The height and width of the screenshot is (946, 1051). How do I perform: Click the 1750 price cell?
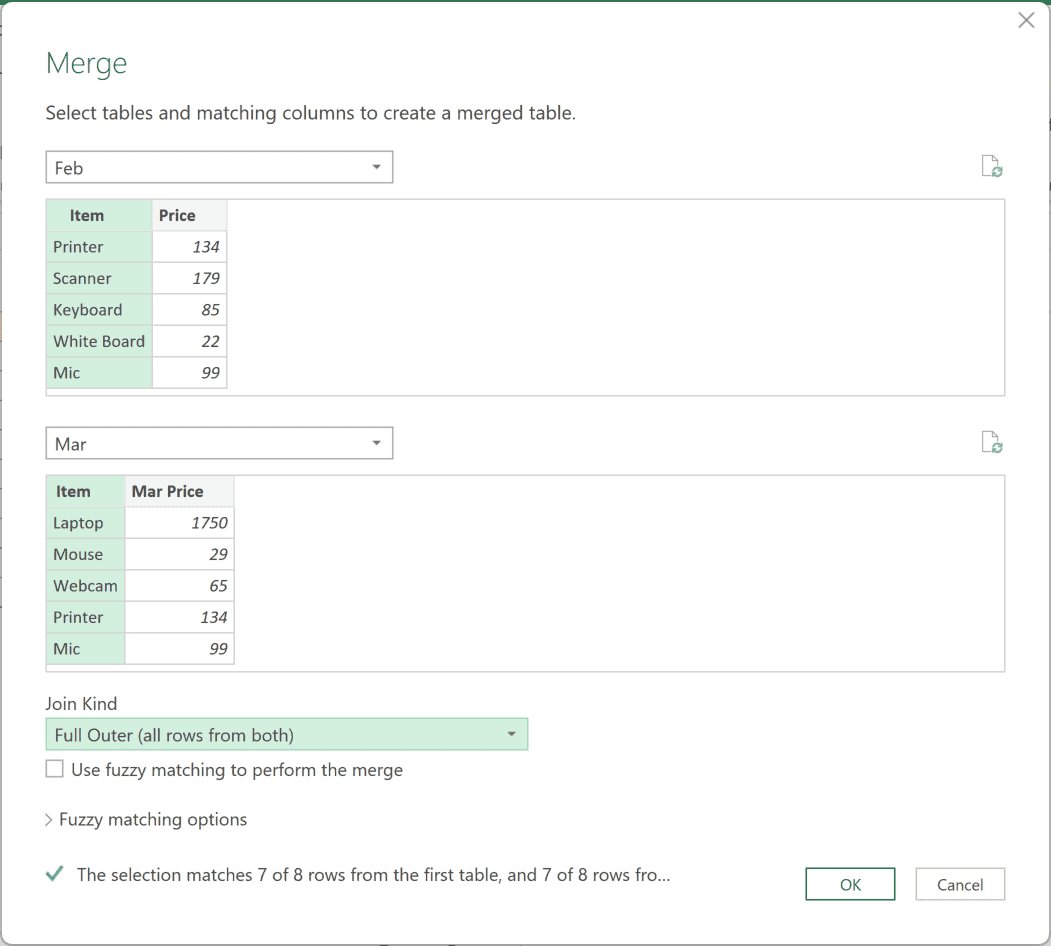180,523
